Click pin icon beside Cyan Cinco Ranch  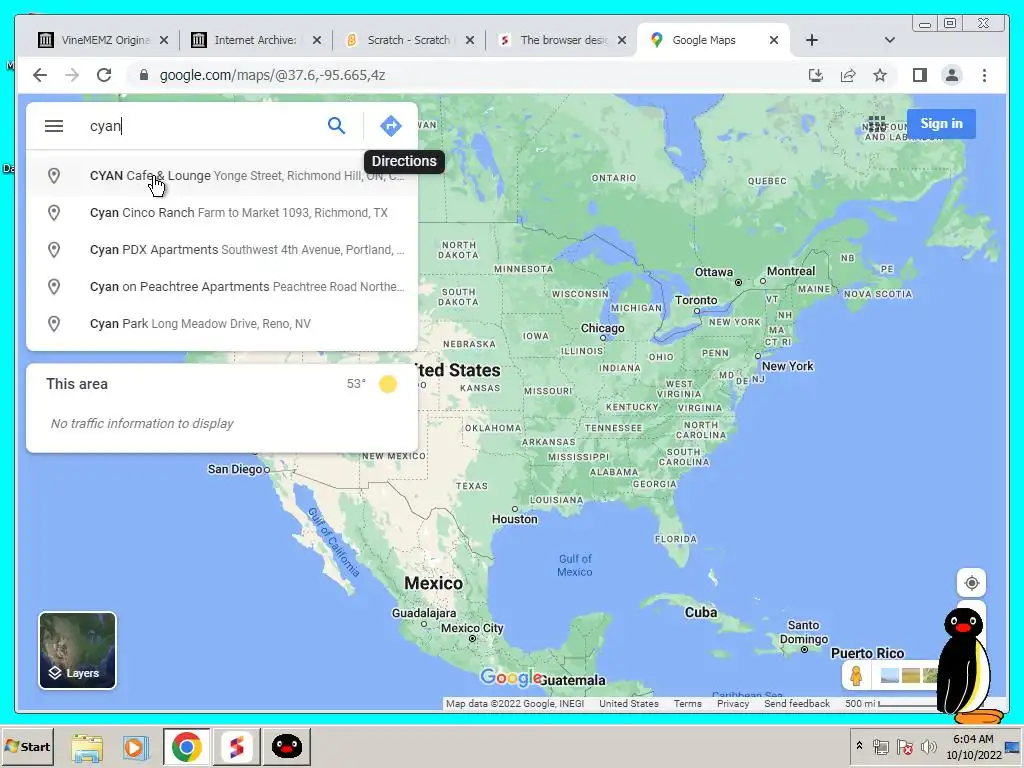point(54,213)
